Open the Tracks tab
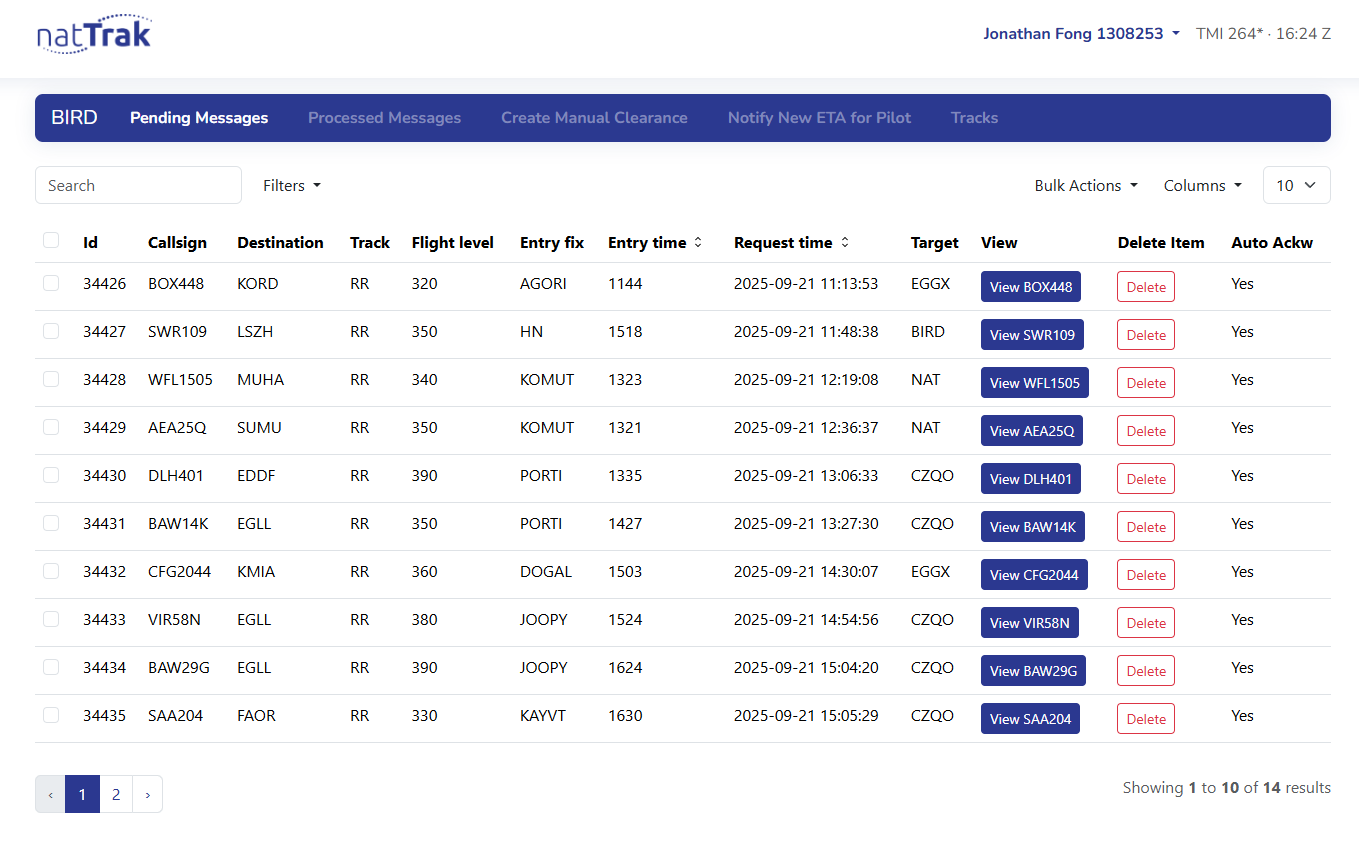 pyautogui.click(x=974, y=118)
